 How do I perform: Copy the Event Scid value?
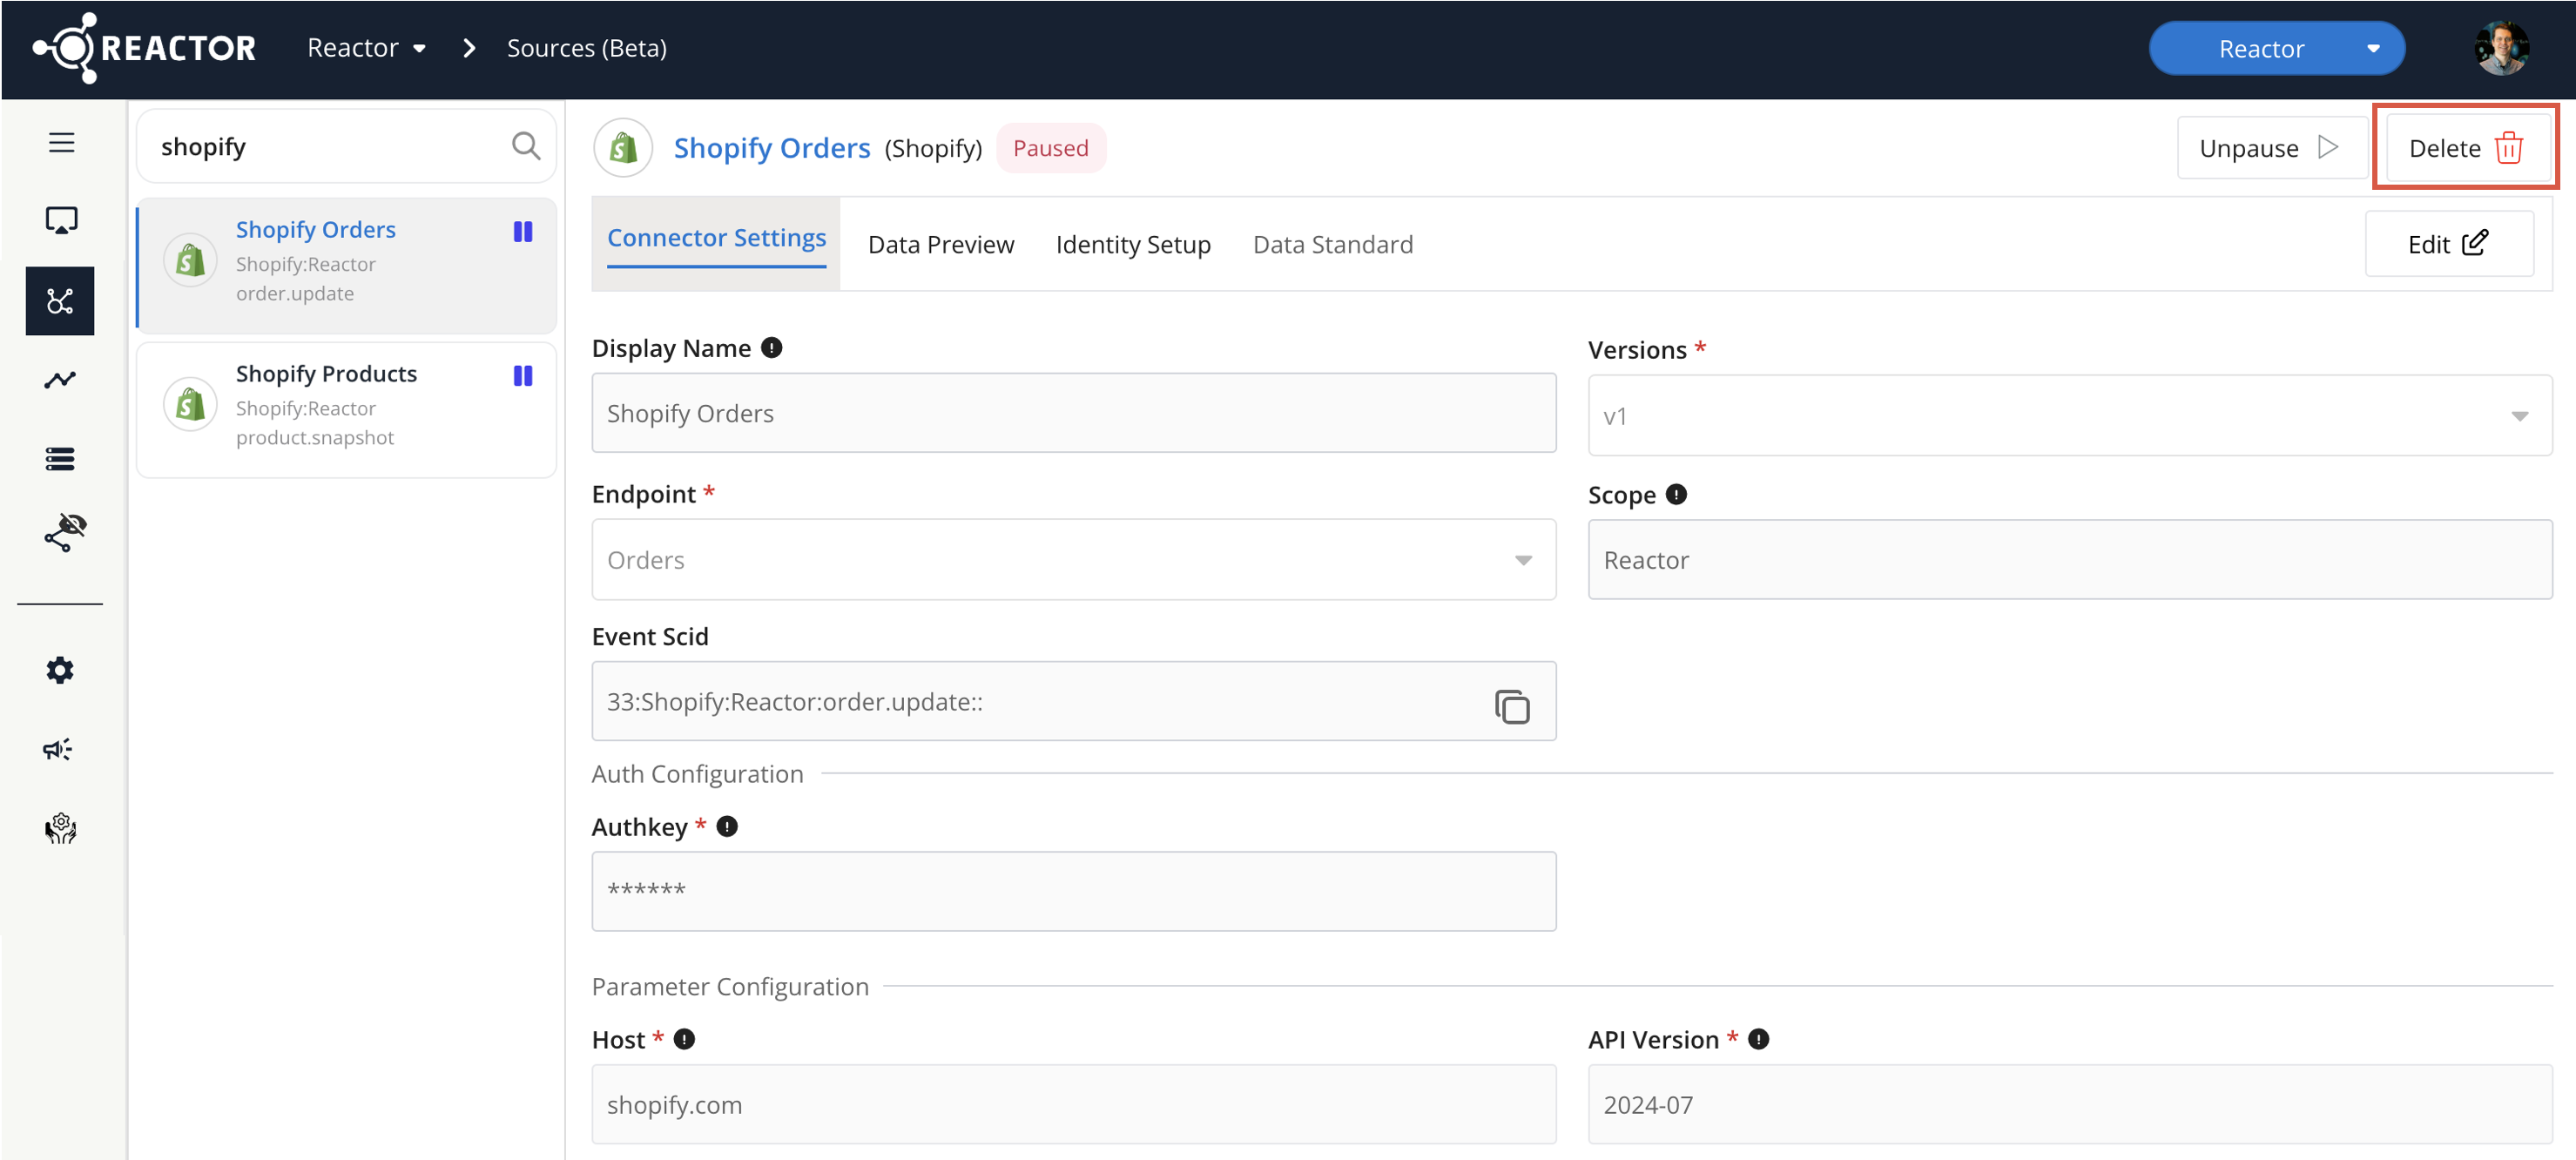click(x=1512, y=706)
